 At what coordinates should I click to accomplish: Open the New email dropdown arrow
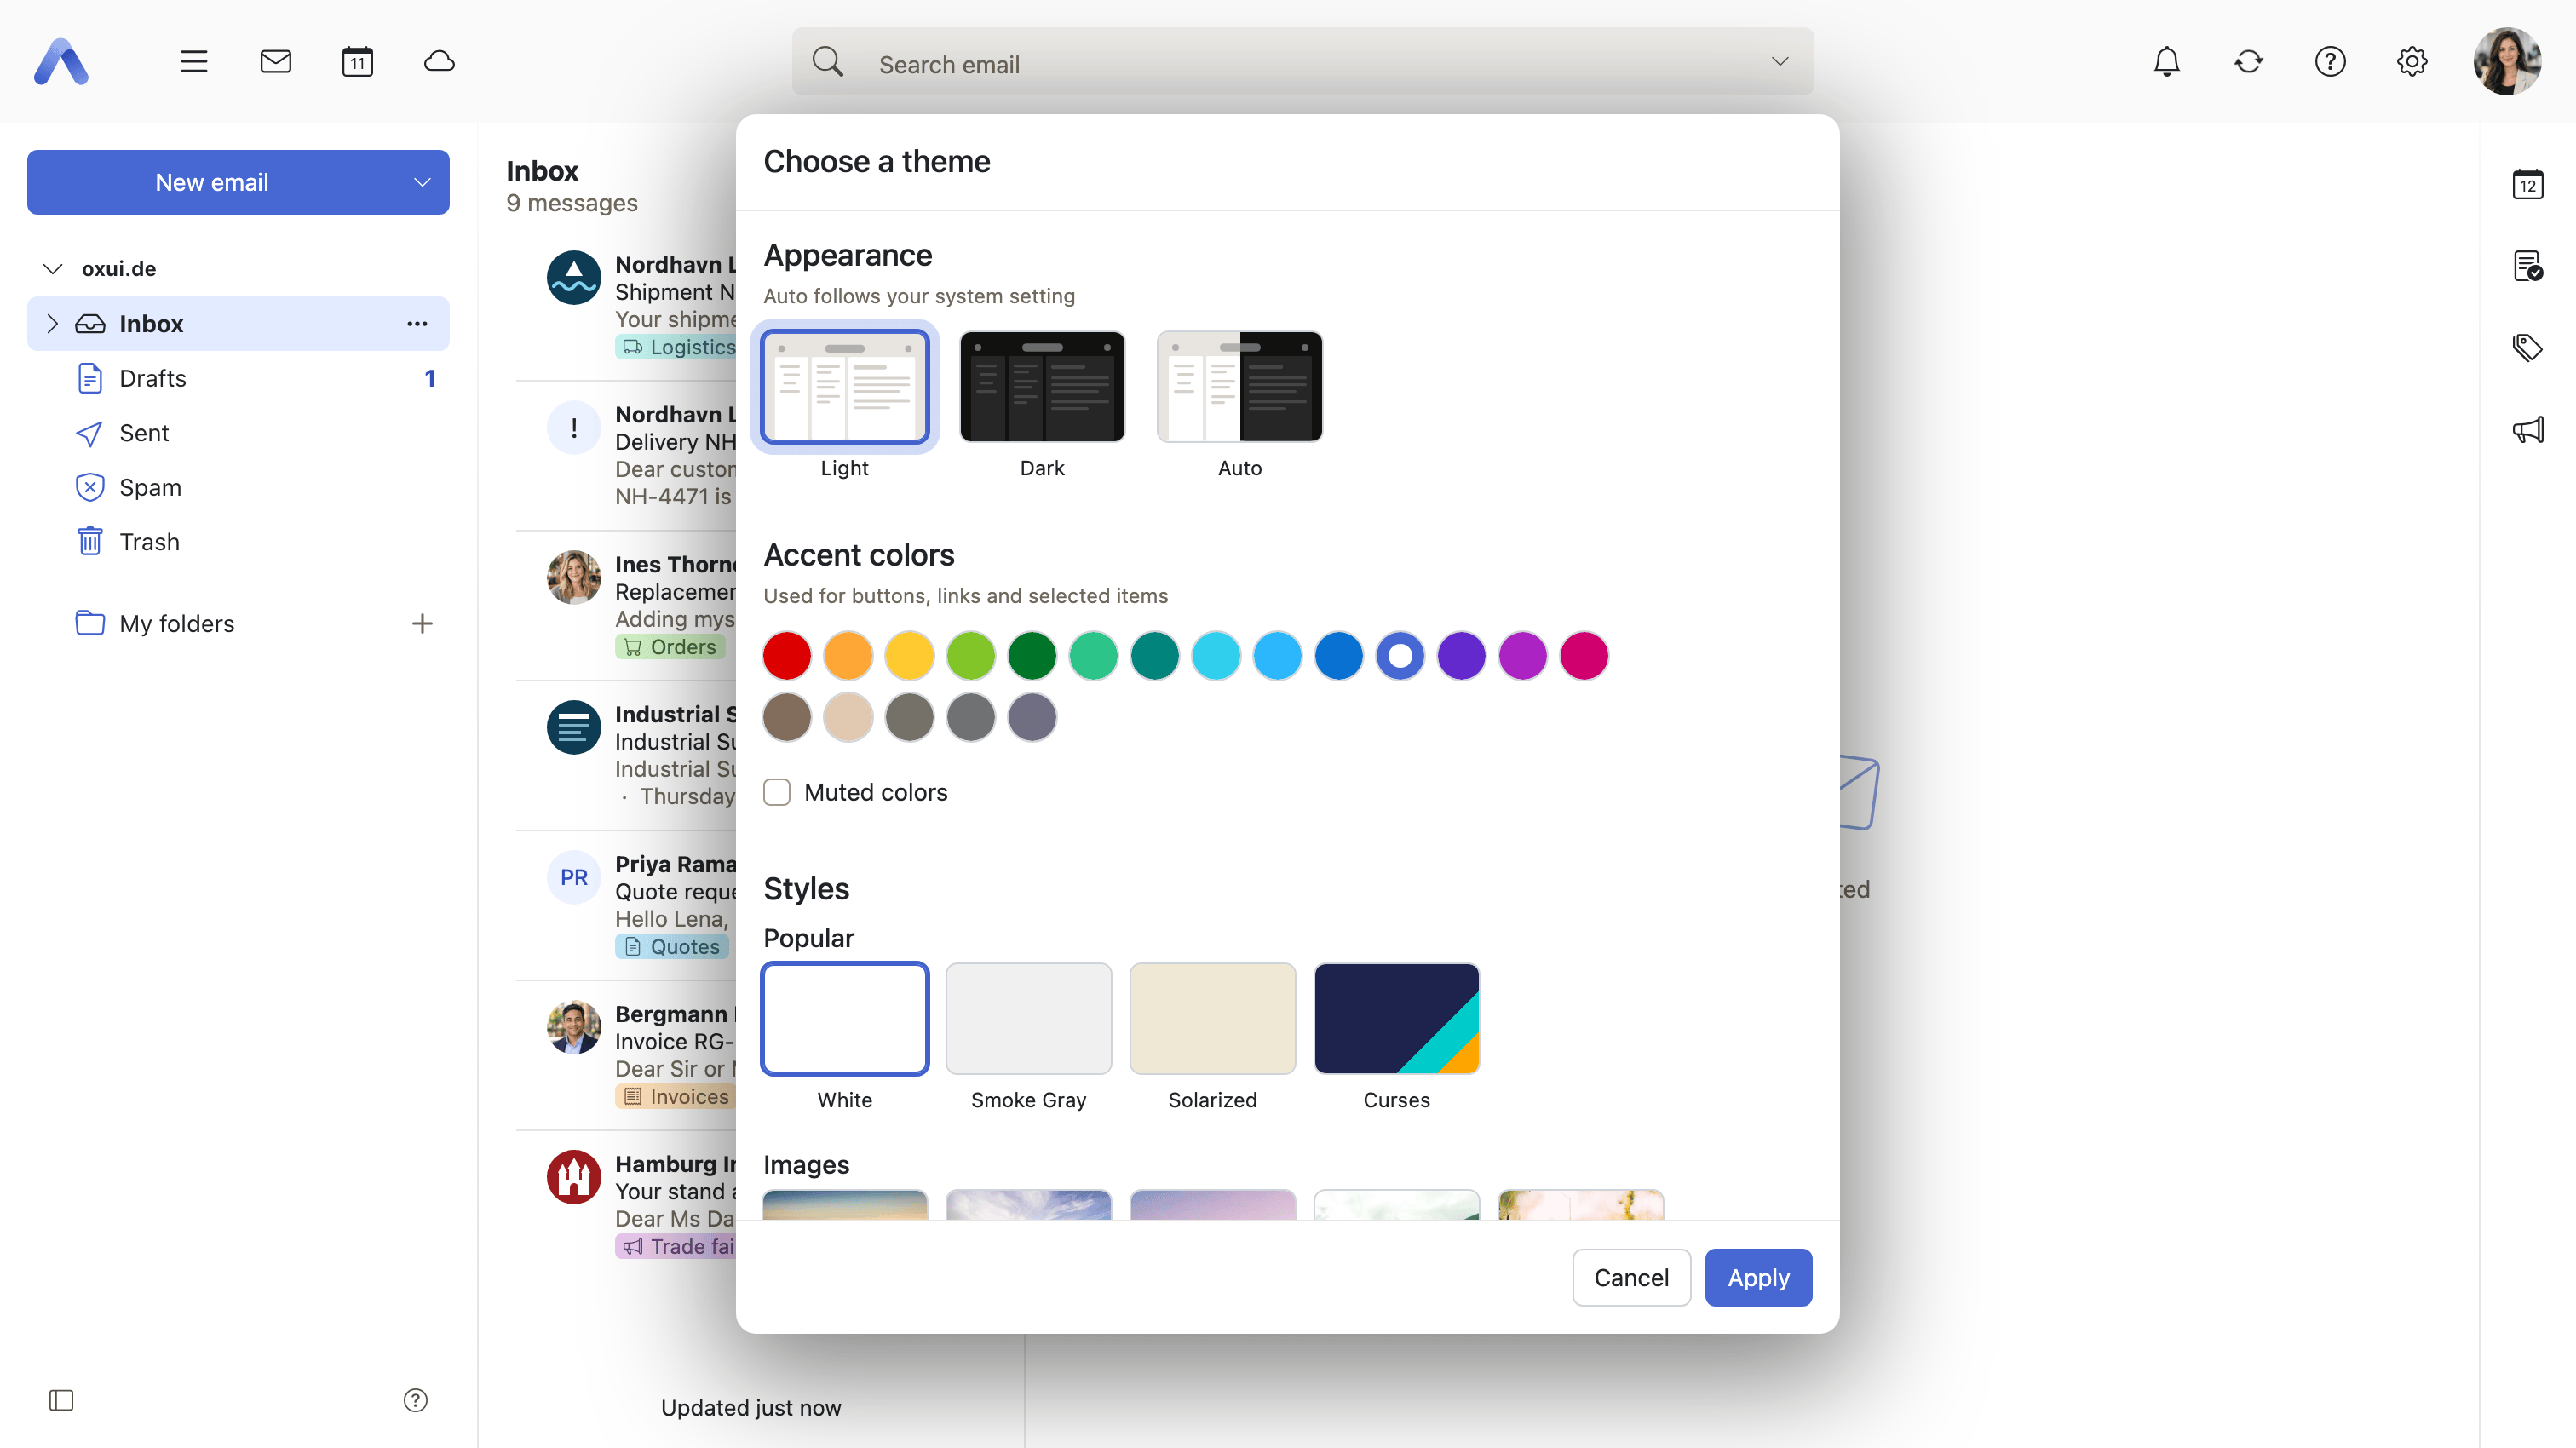[x=422, y=183]
